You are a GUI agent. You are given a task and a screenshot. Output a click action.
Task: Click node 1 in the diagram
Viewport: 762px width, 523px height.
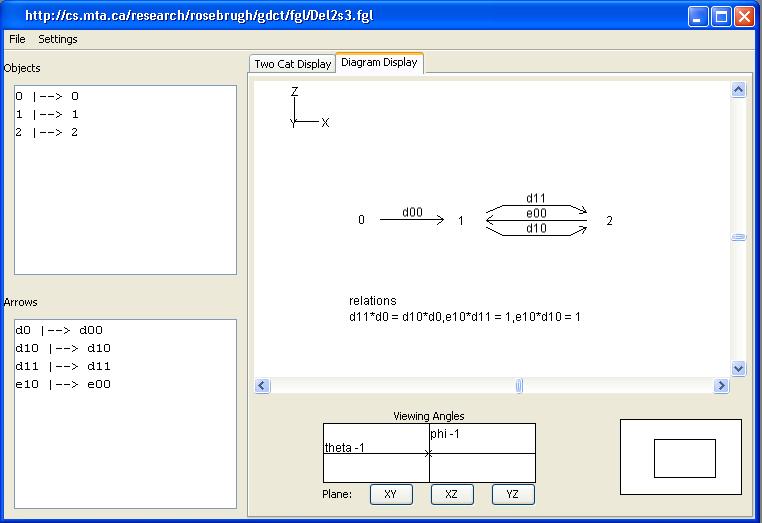coord(461,221)
